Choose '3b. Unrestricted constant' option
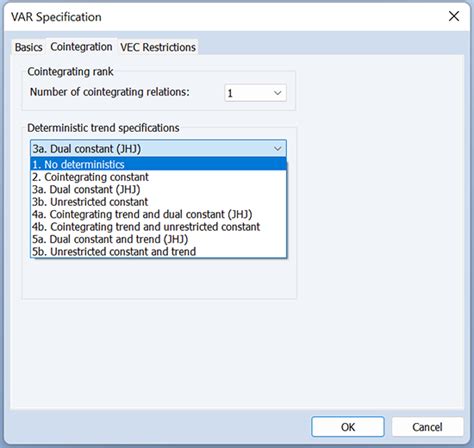 point(158,202)
